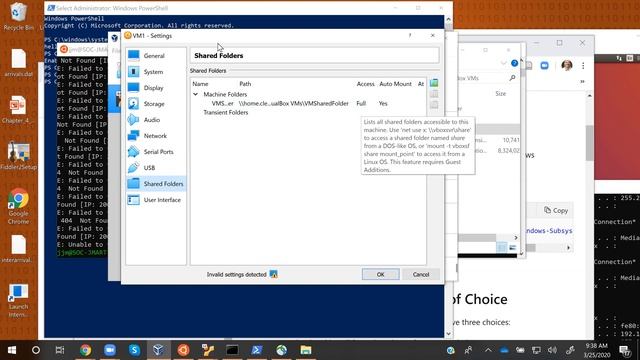Image resolution: width=640 pixels, height=360 pixels.
Task: Select the interarrival desktop file
Action: coord(18,249)
